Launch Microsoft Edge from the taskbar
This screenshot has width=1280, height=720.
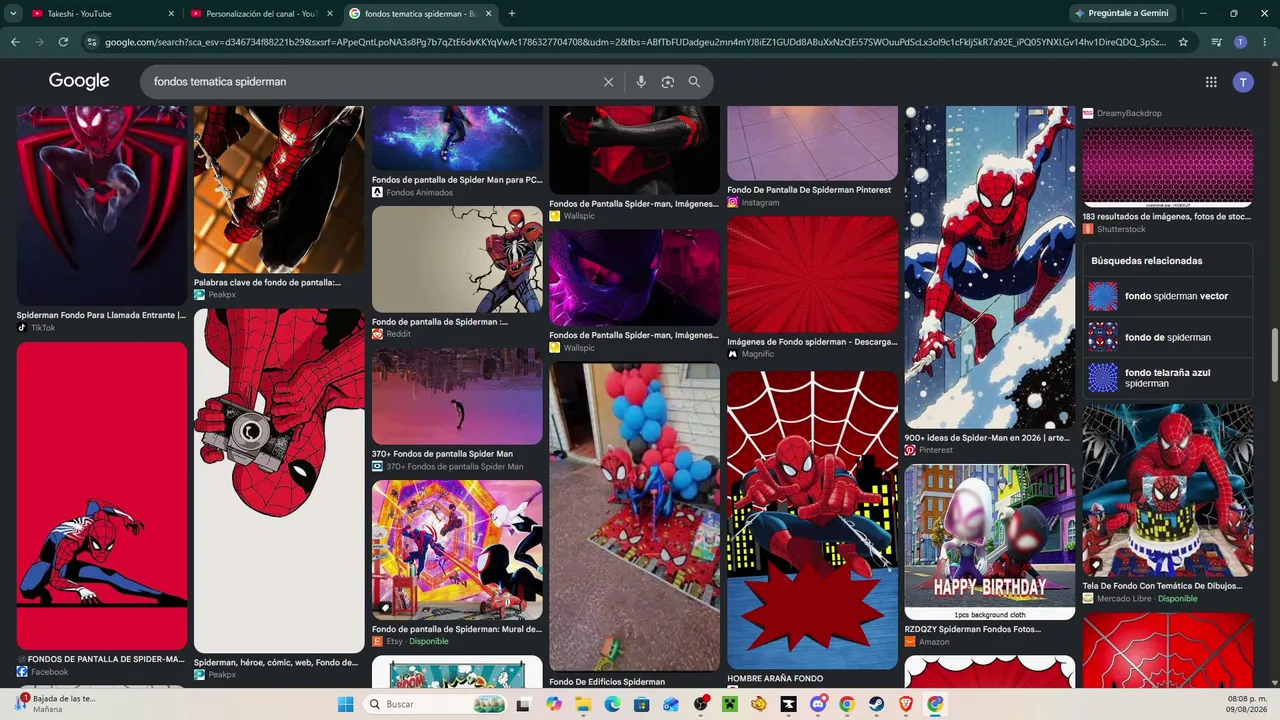(612, 704)
